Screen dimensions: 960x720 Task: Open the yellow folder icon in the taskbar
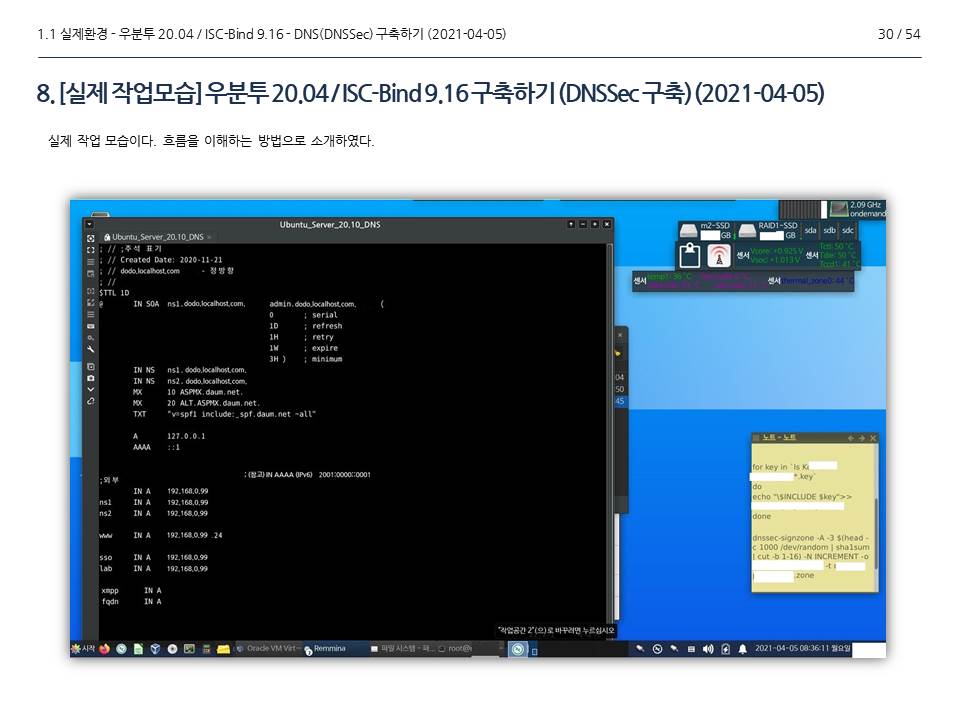tap(223, 649)
